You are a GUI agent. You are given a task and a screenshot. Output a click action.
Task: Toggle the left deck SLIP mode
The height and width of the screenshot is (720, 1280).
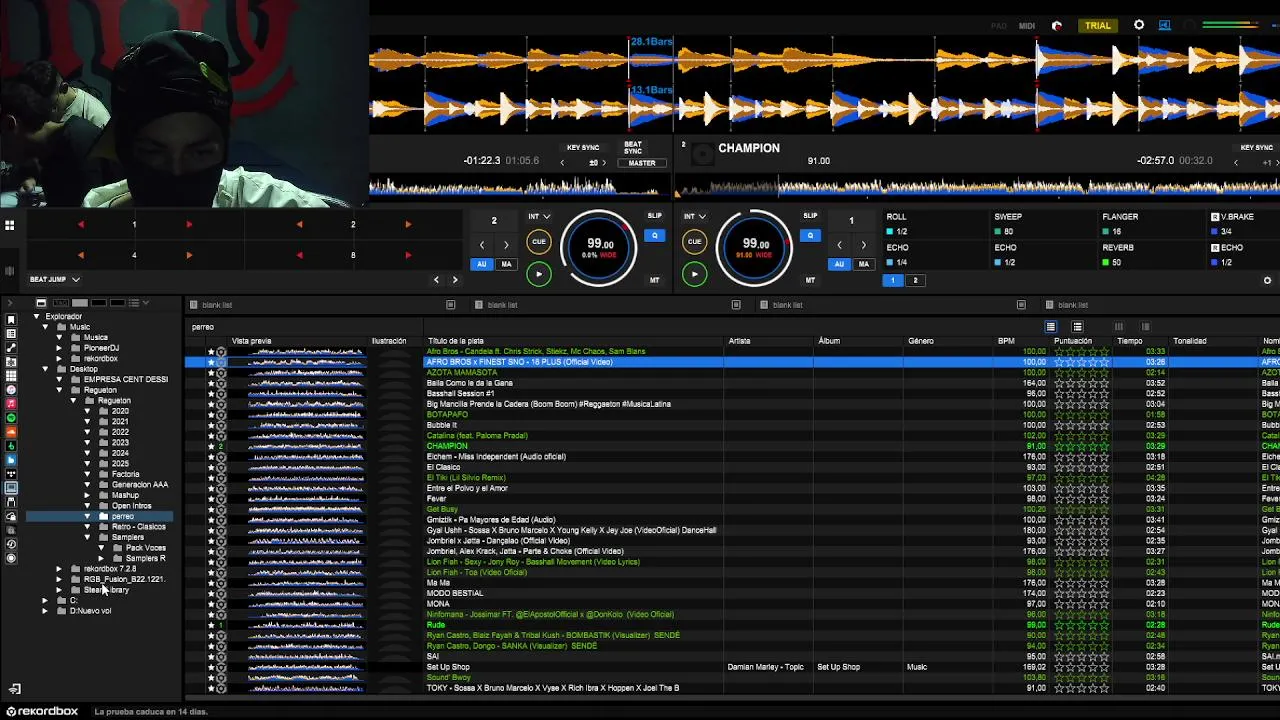[x=654, y=216]
